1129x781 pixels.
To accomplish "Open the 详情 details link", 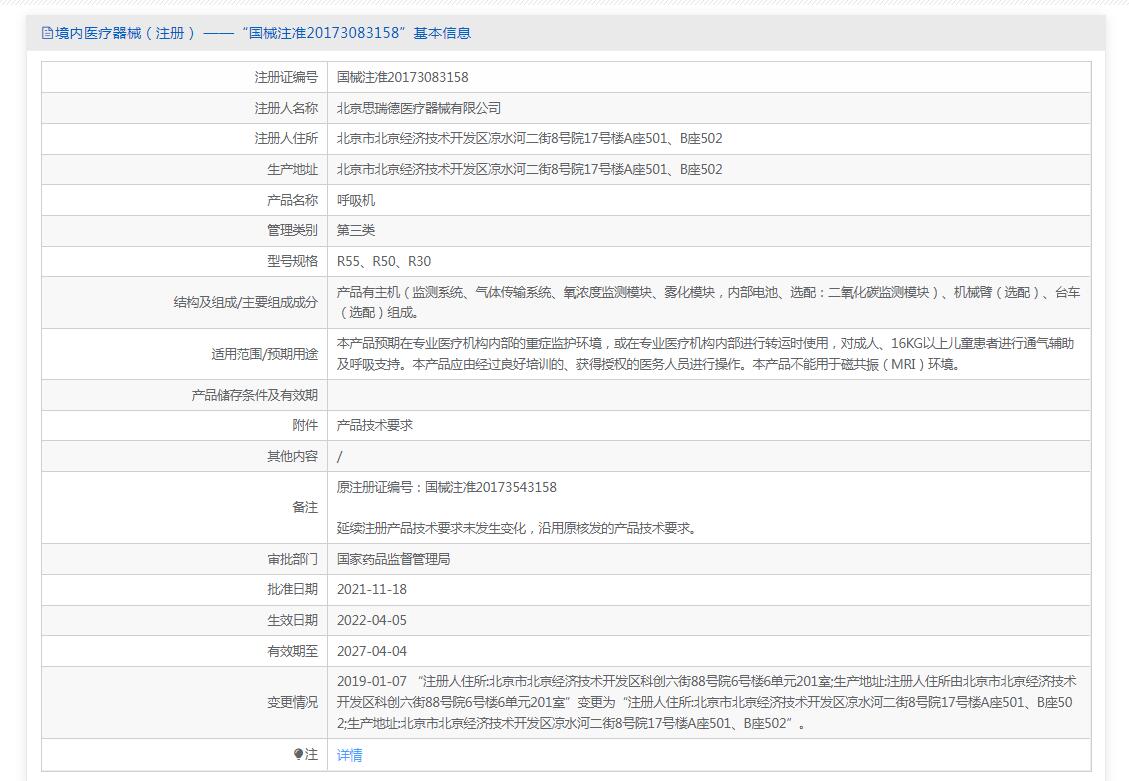I will pos(349,755).
